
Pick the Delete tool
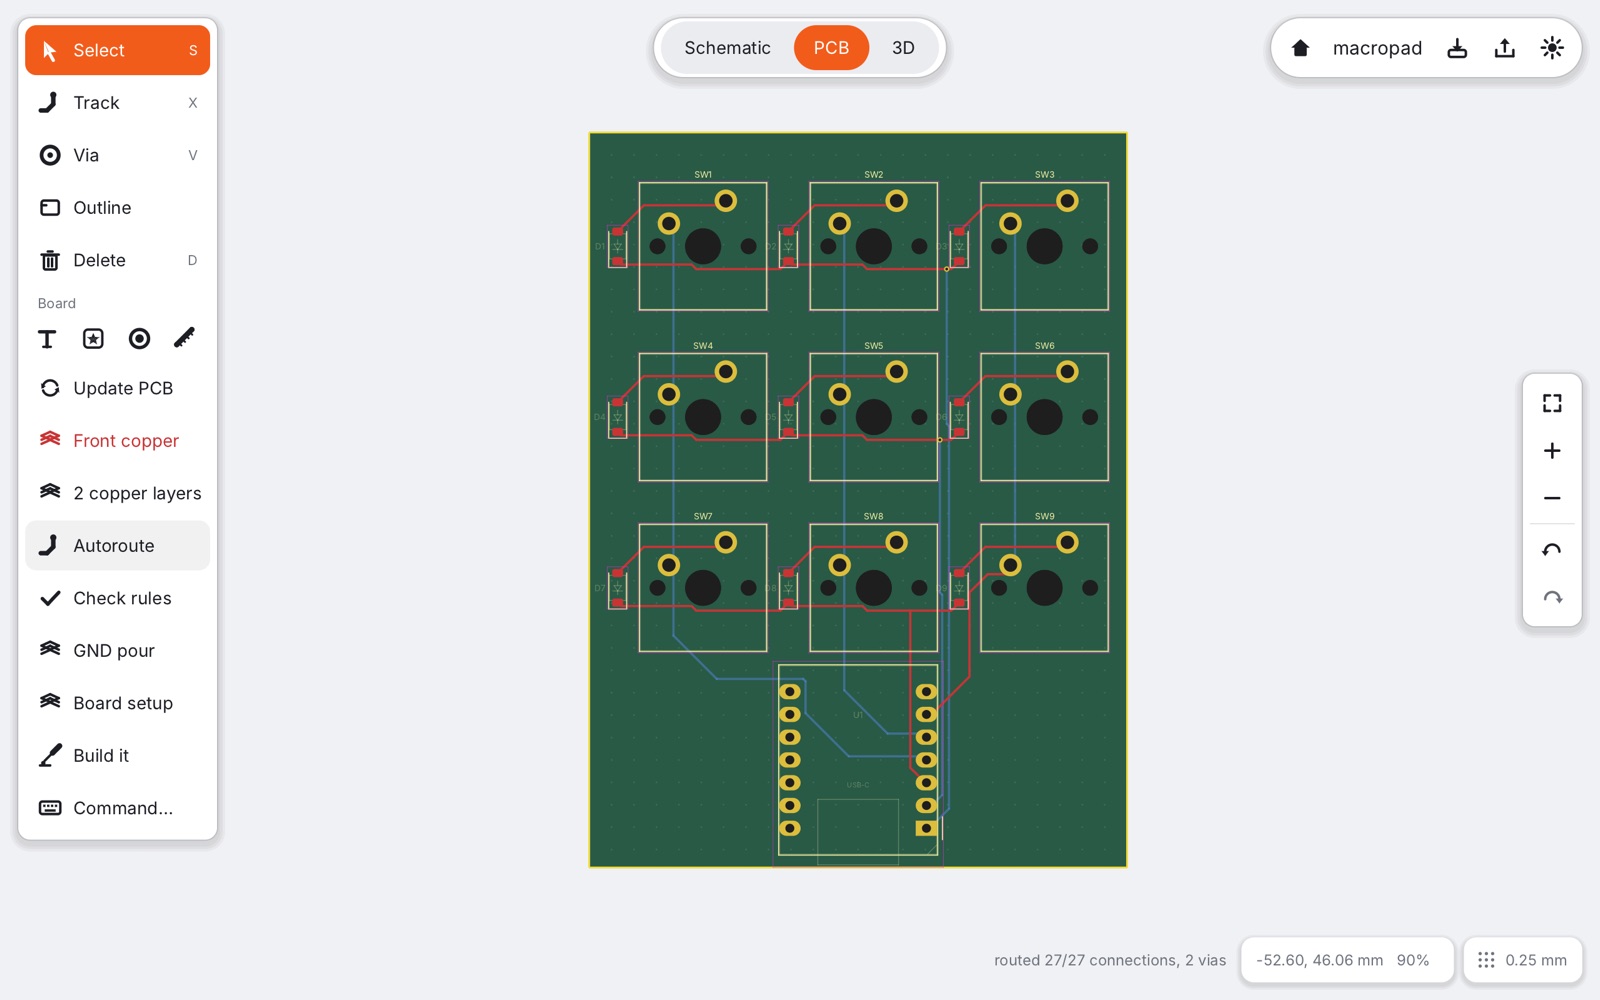pos(117,260)
